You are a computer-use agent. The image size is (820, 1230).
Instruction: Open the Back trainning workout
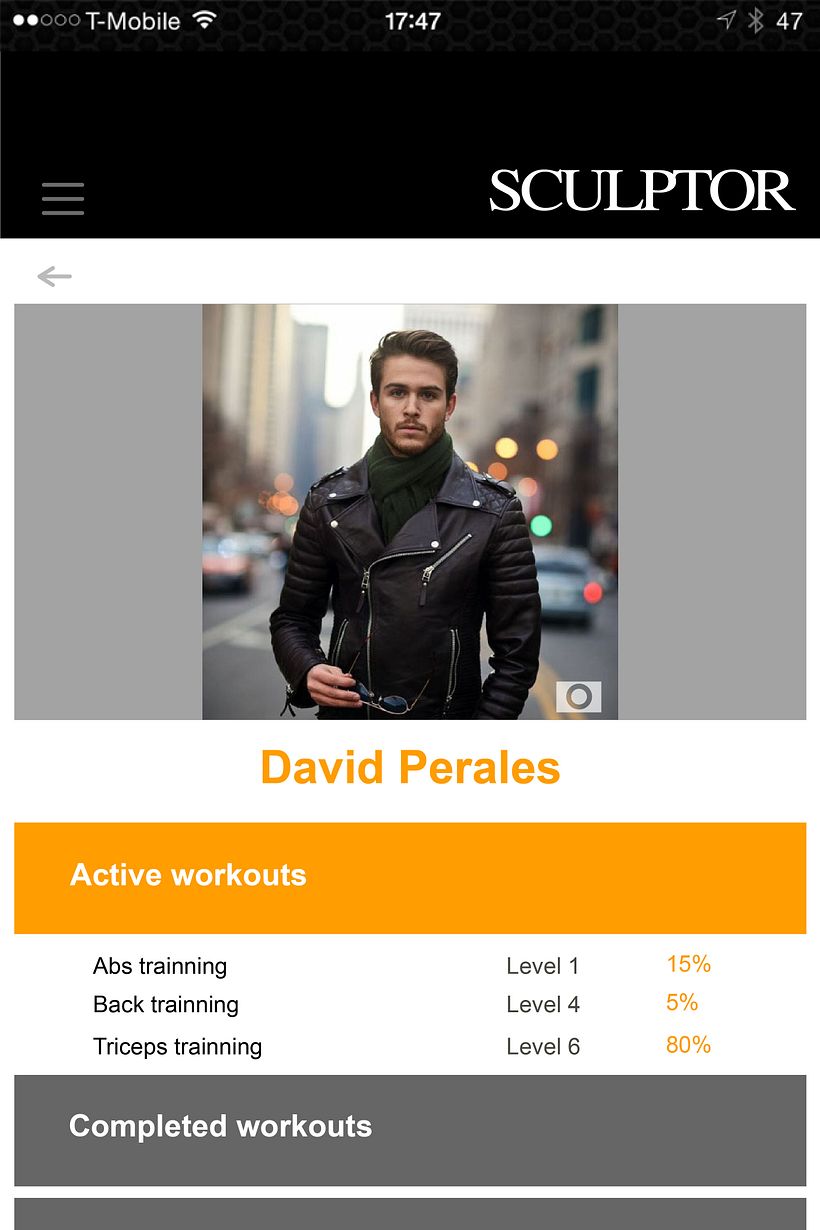[166, 1005]
